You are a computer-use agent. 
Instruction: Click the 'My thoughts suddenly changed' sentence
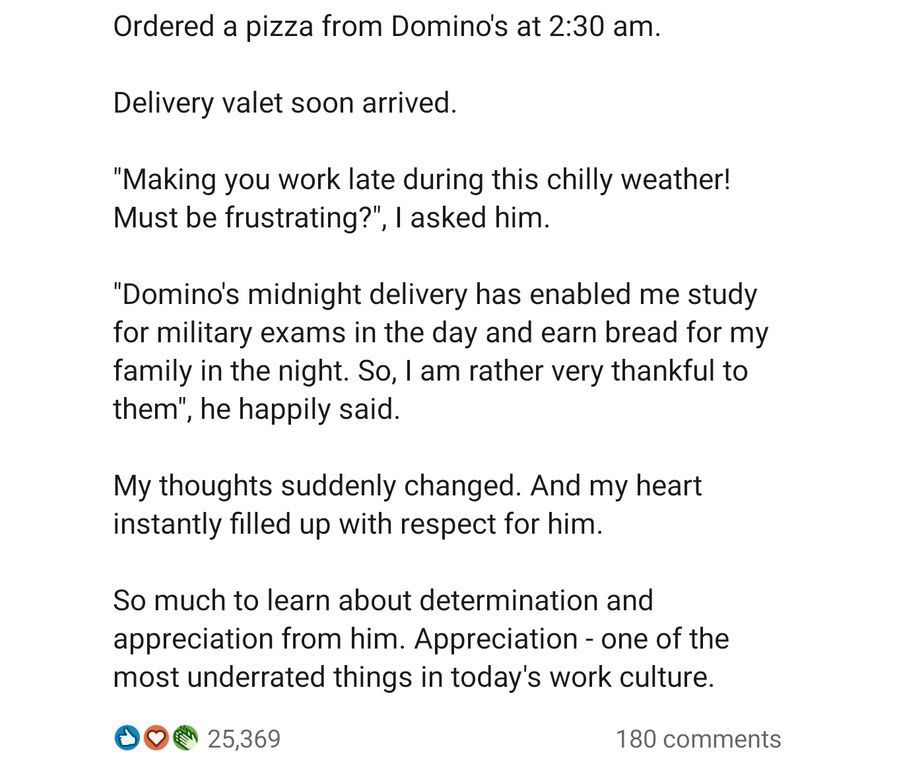[x=318, y=486]
